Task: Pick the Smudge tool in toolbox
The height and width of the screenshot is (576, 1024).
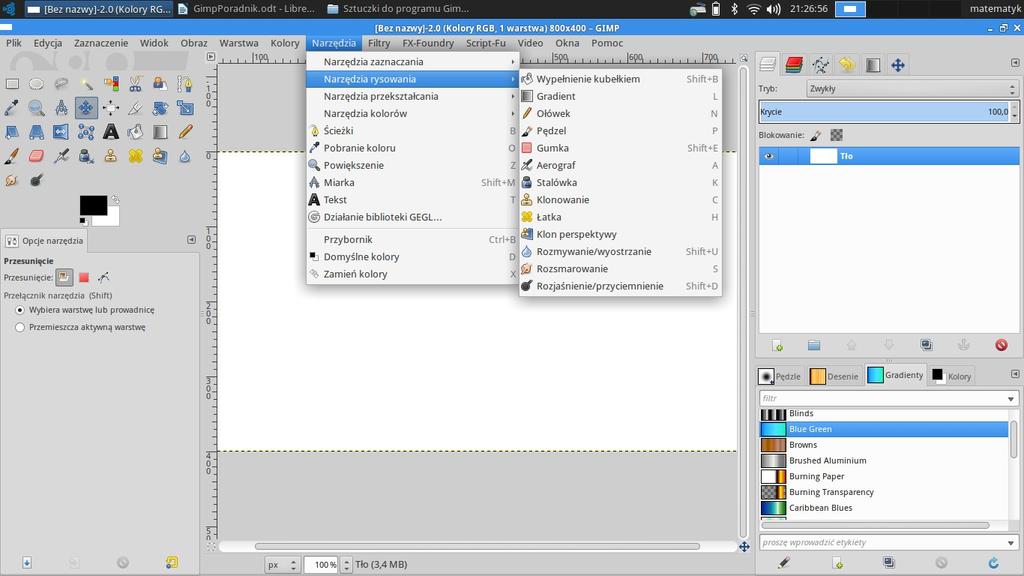Action: click(x=12, y=180)
